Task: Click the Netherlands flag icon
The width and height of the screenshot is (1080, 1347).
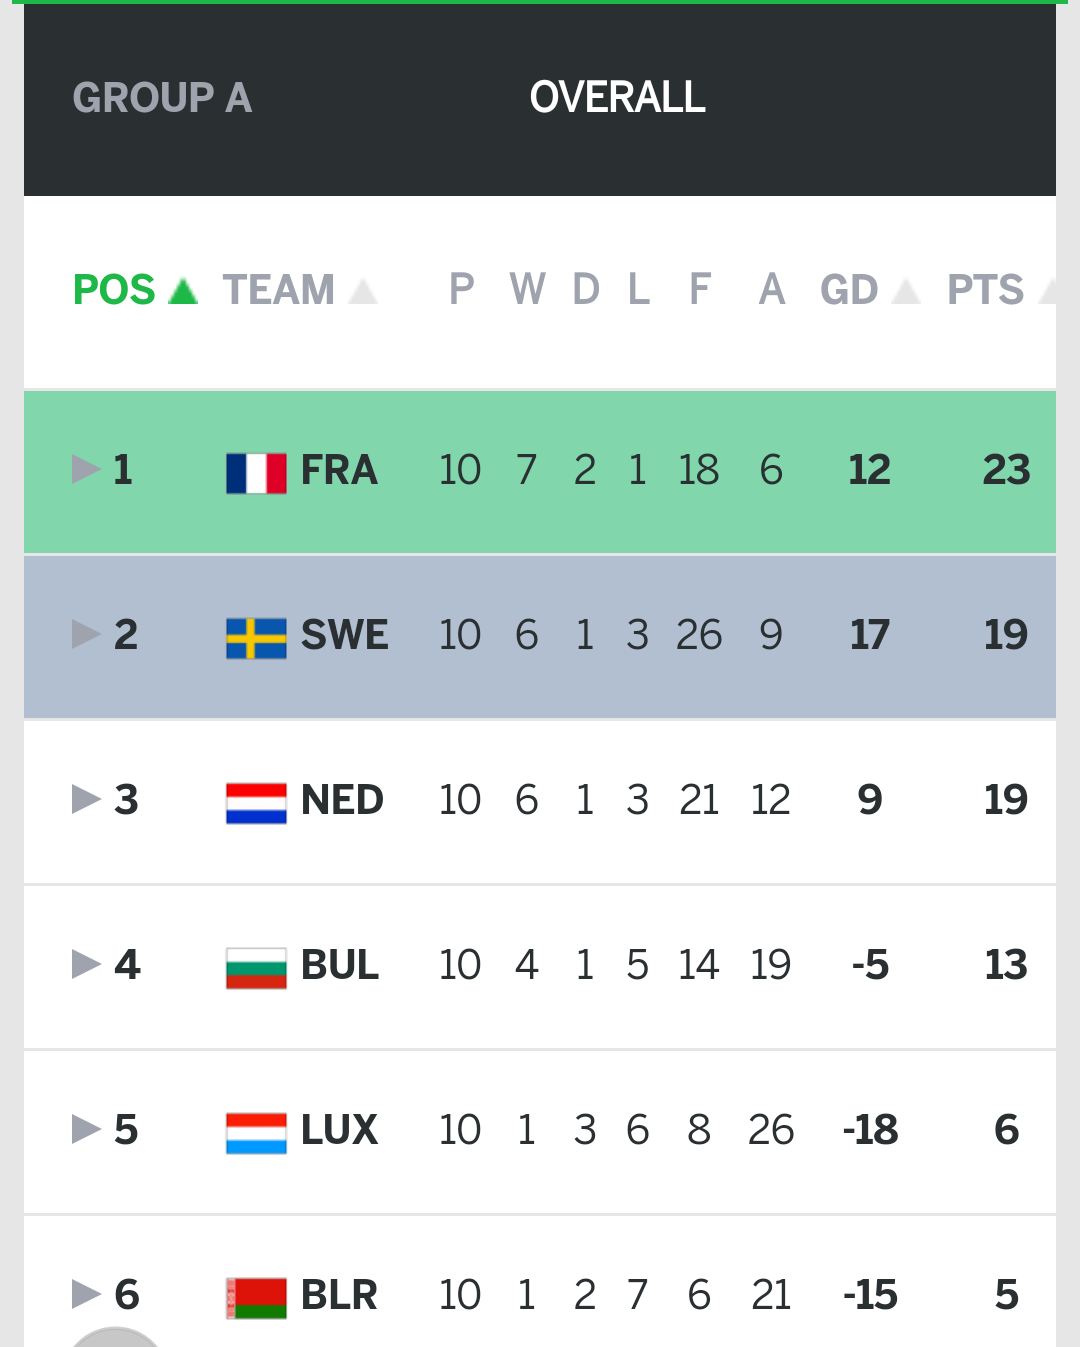Action: tap(256, 803)
